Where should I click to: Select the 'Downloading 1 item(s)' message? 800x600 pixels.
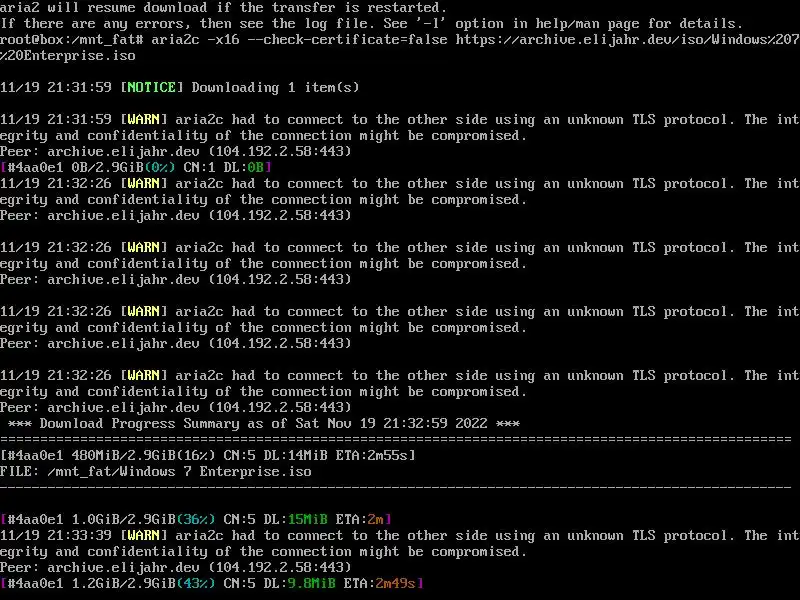click(x=276, y=88)
